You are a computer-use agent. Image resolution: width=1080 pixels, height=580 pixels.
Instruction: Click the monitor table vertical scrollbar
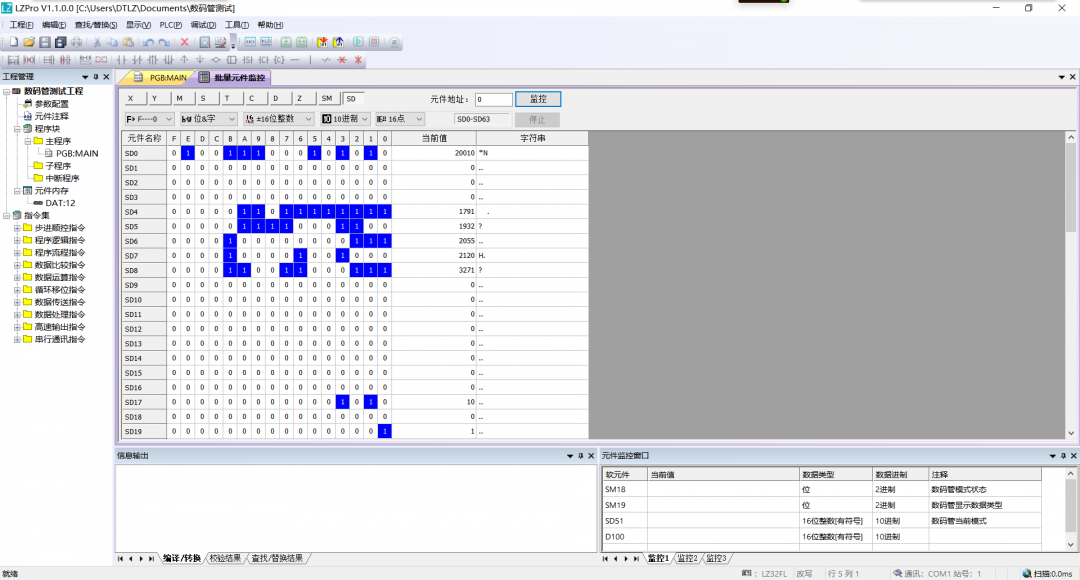1072,200
